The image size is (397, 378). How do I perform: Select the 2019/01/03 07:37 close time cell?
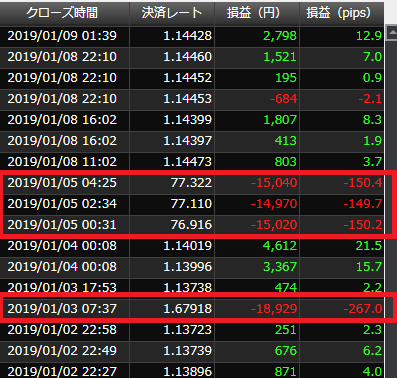click(x=62, y=308)
